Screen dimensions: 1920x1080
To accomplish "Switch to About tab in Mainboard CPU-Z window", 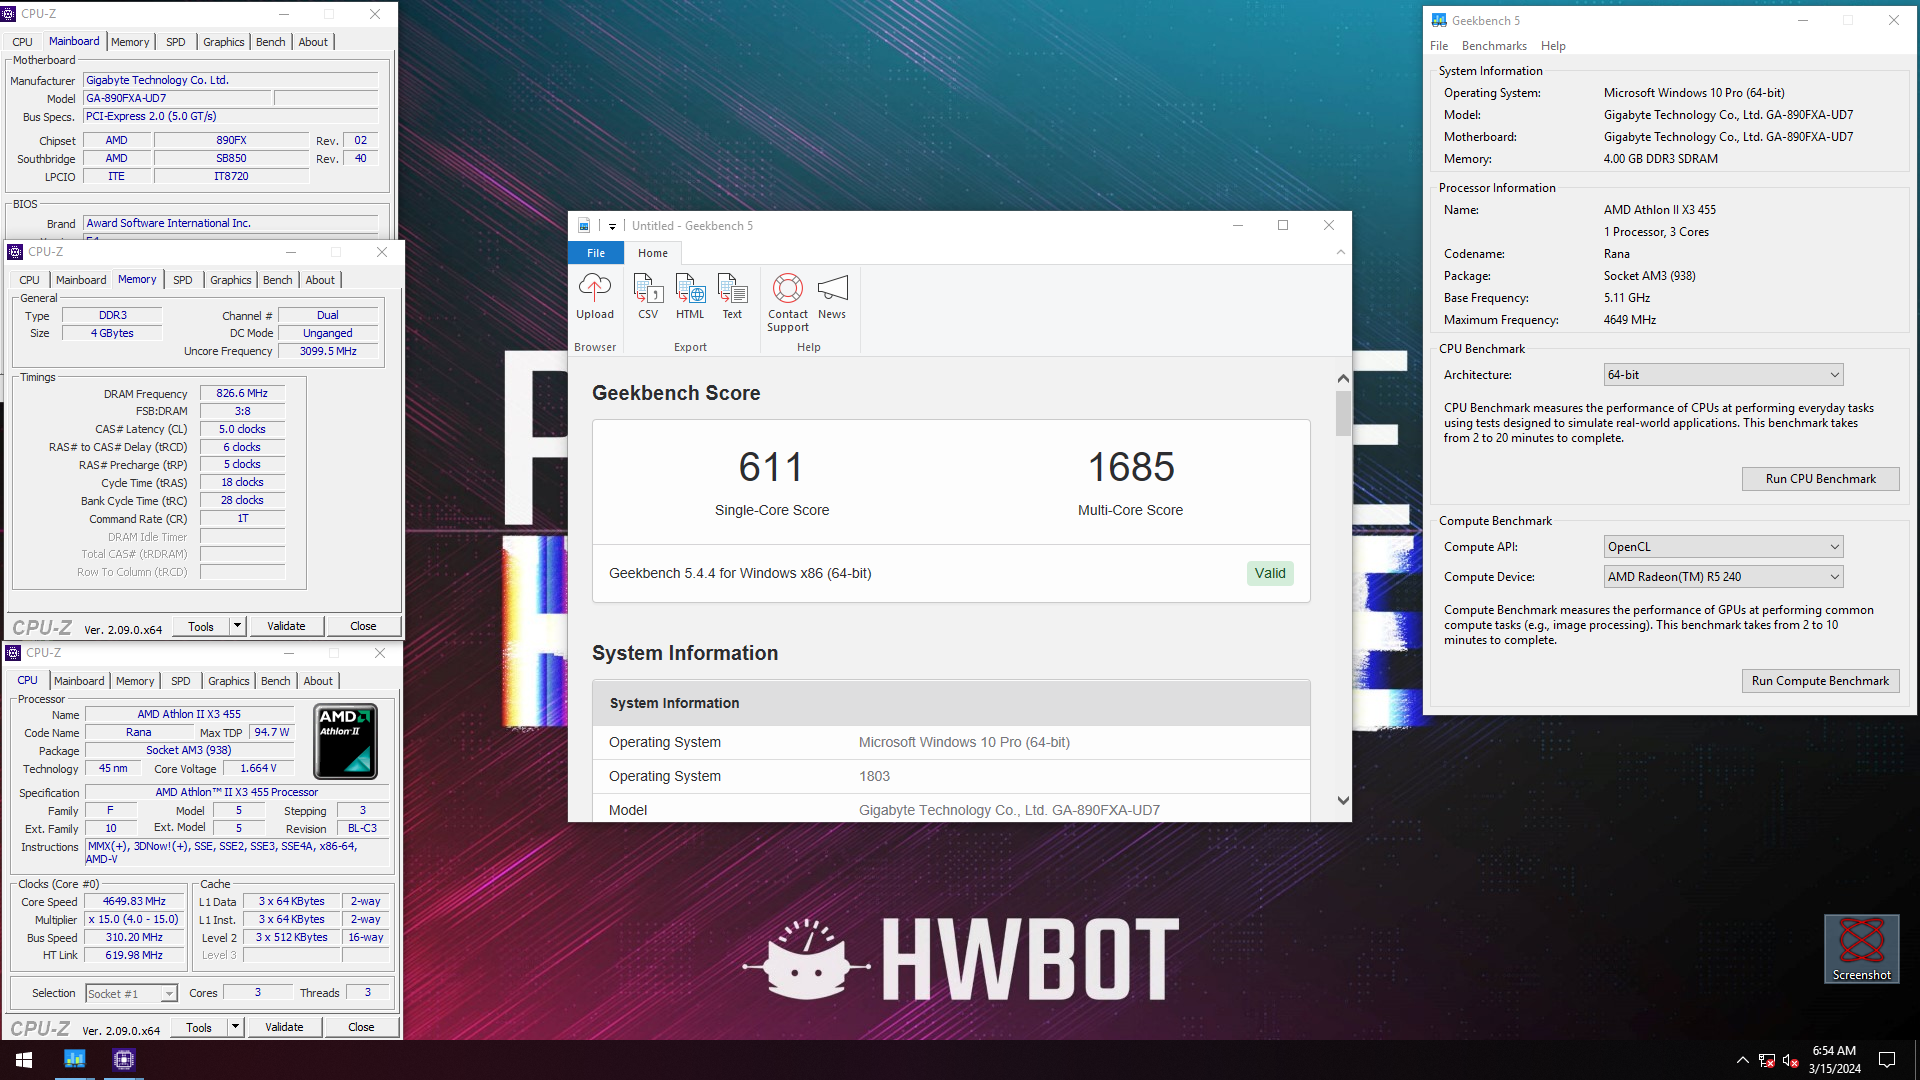I will coord(313,42).
